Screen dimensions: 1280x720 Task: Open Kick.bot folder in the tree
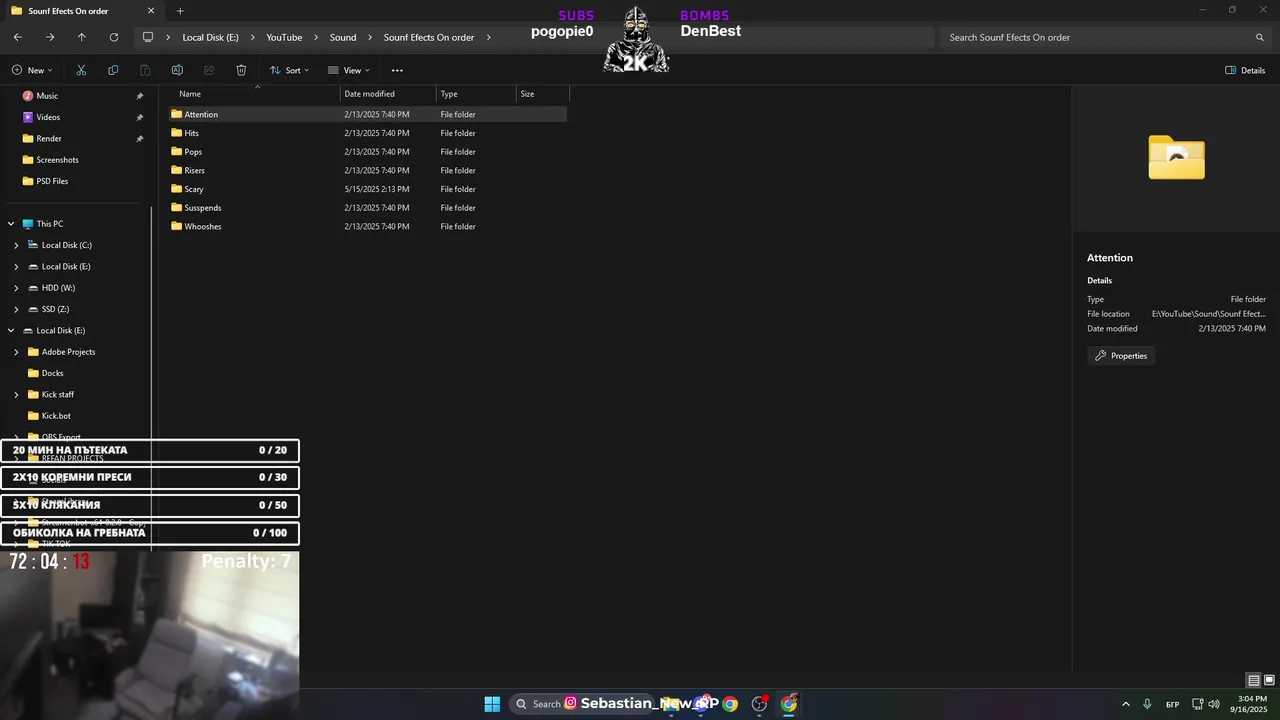pos(56,416)
